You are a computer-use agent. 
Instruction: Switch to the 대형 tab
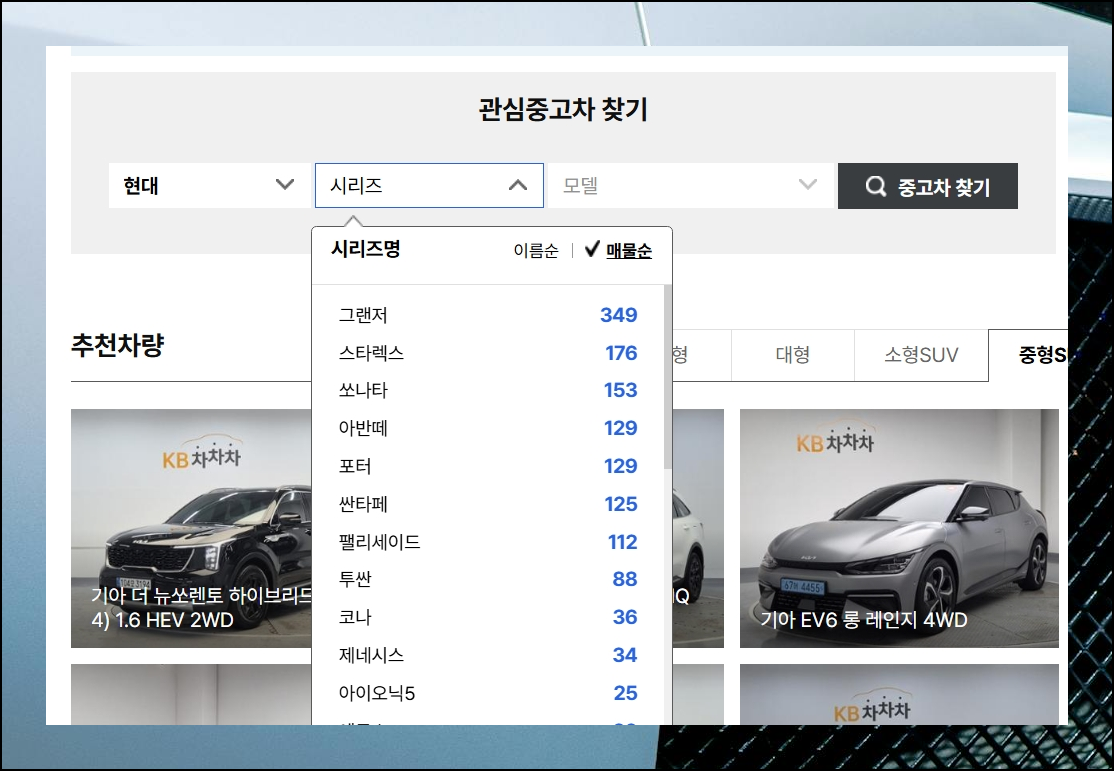[x=792, y=355]
